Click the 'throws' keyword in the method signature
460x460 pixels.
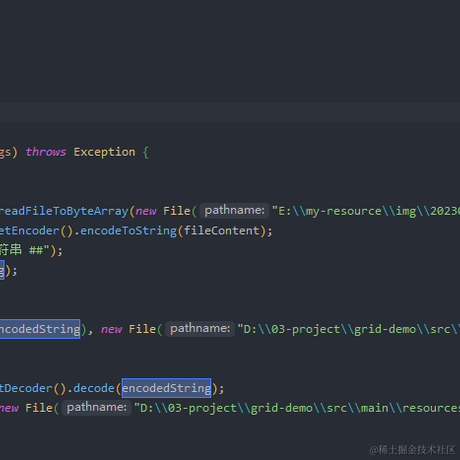click(x=46, y=152)
